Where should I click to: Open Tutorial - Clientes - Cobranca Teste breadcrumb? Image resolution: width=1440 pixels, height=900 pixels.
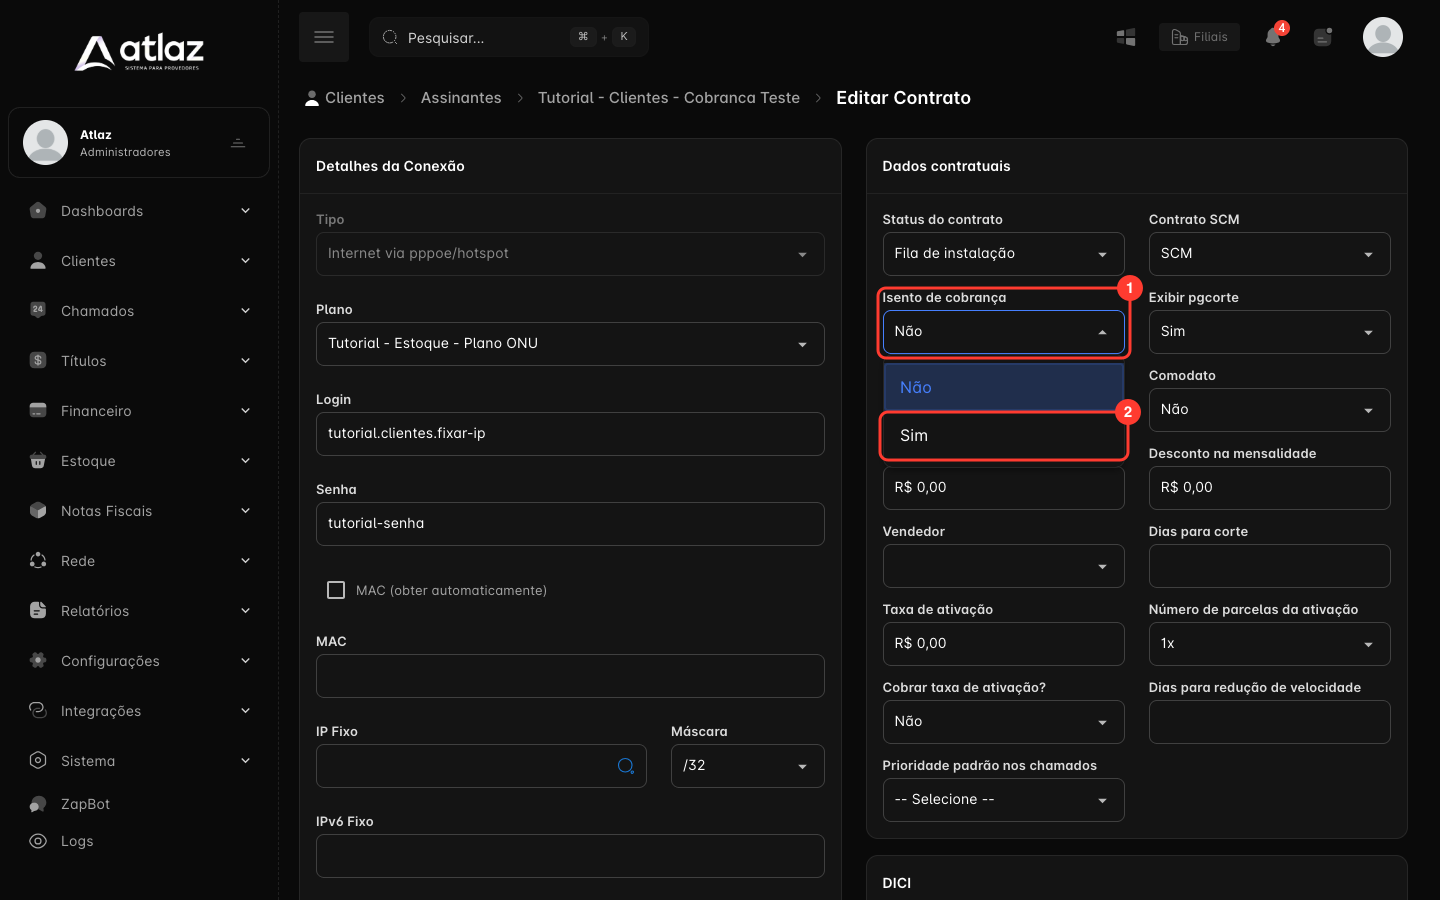pos(669,98)
